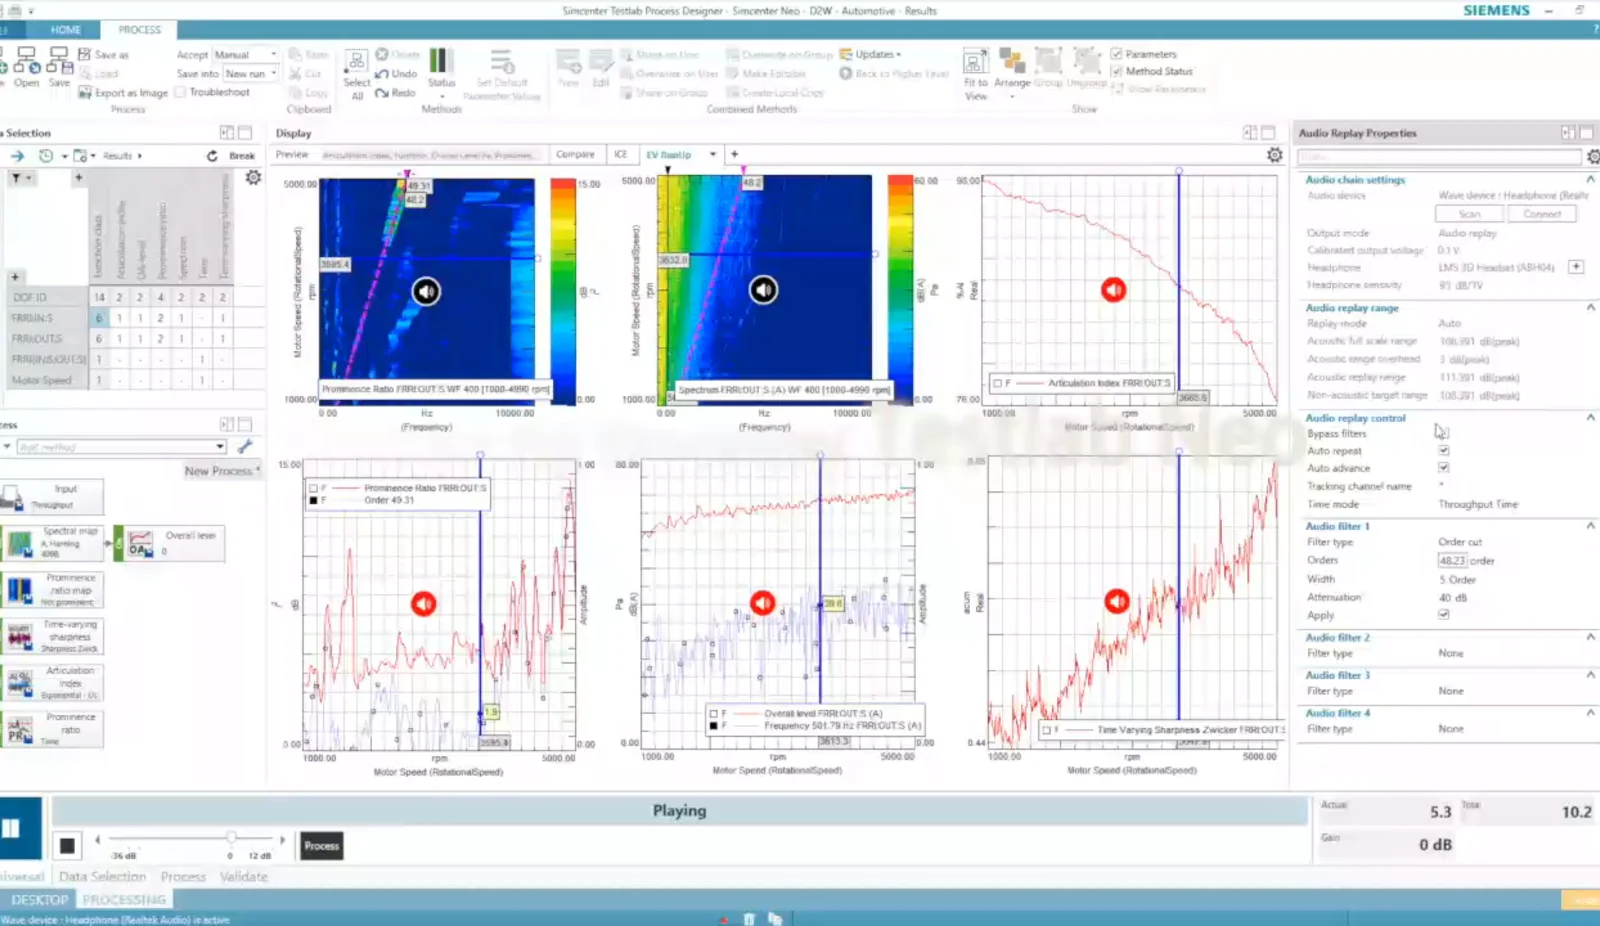
Task: Click the Overall level method block
Action: pos(170,543)
